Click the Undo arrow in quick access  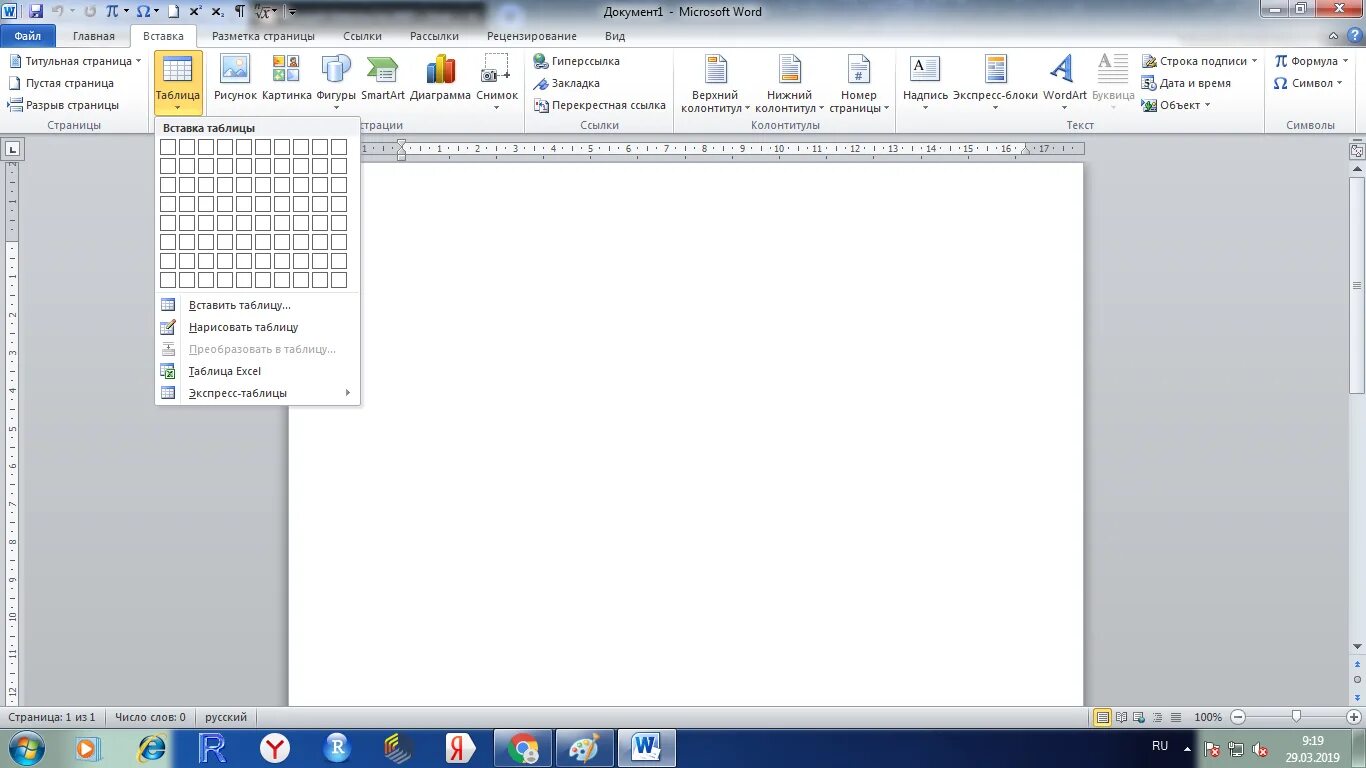point(58,12)
